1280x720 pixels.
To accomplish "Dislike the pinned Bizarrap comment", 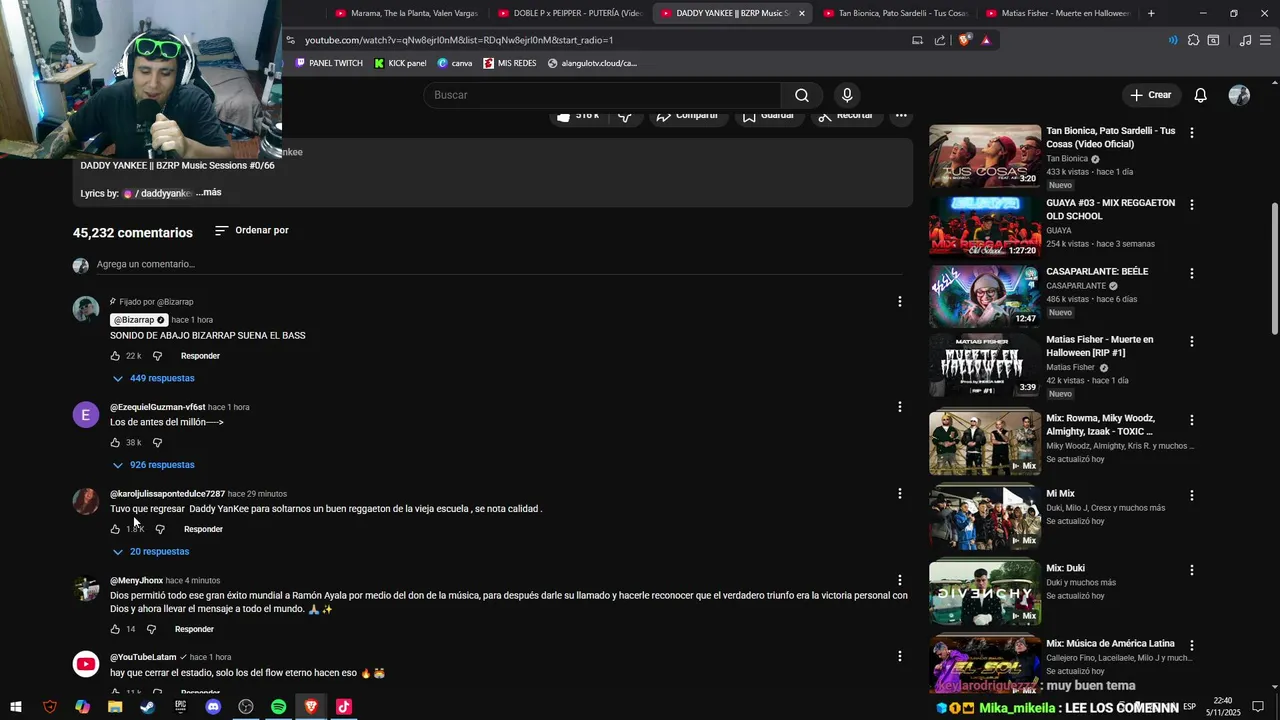I will click(x=157, y=356).
